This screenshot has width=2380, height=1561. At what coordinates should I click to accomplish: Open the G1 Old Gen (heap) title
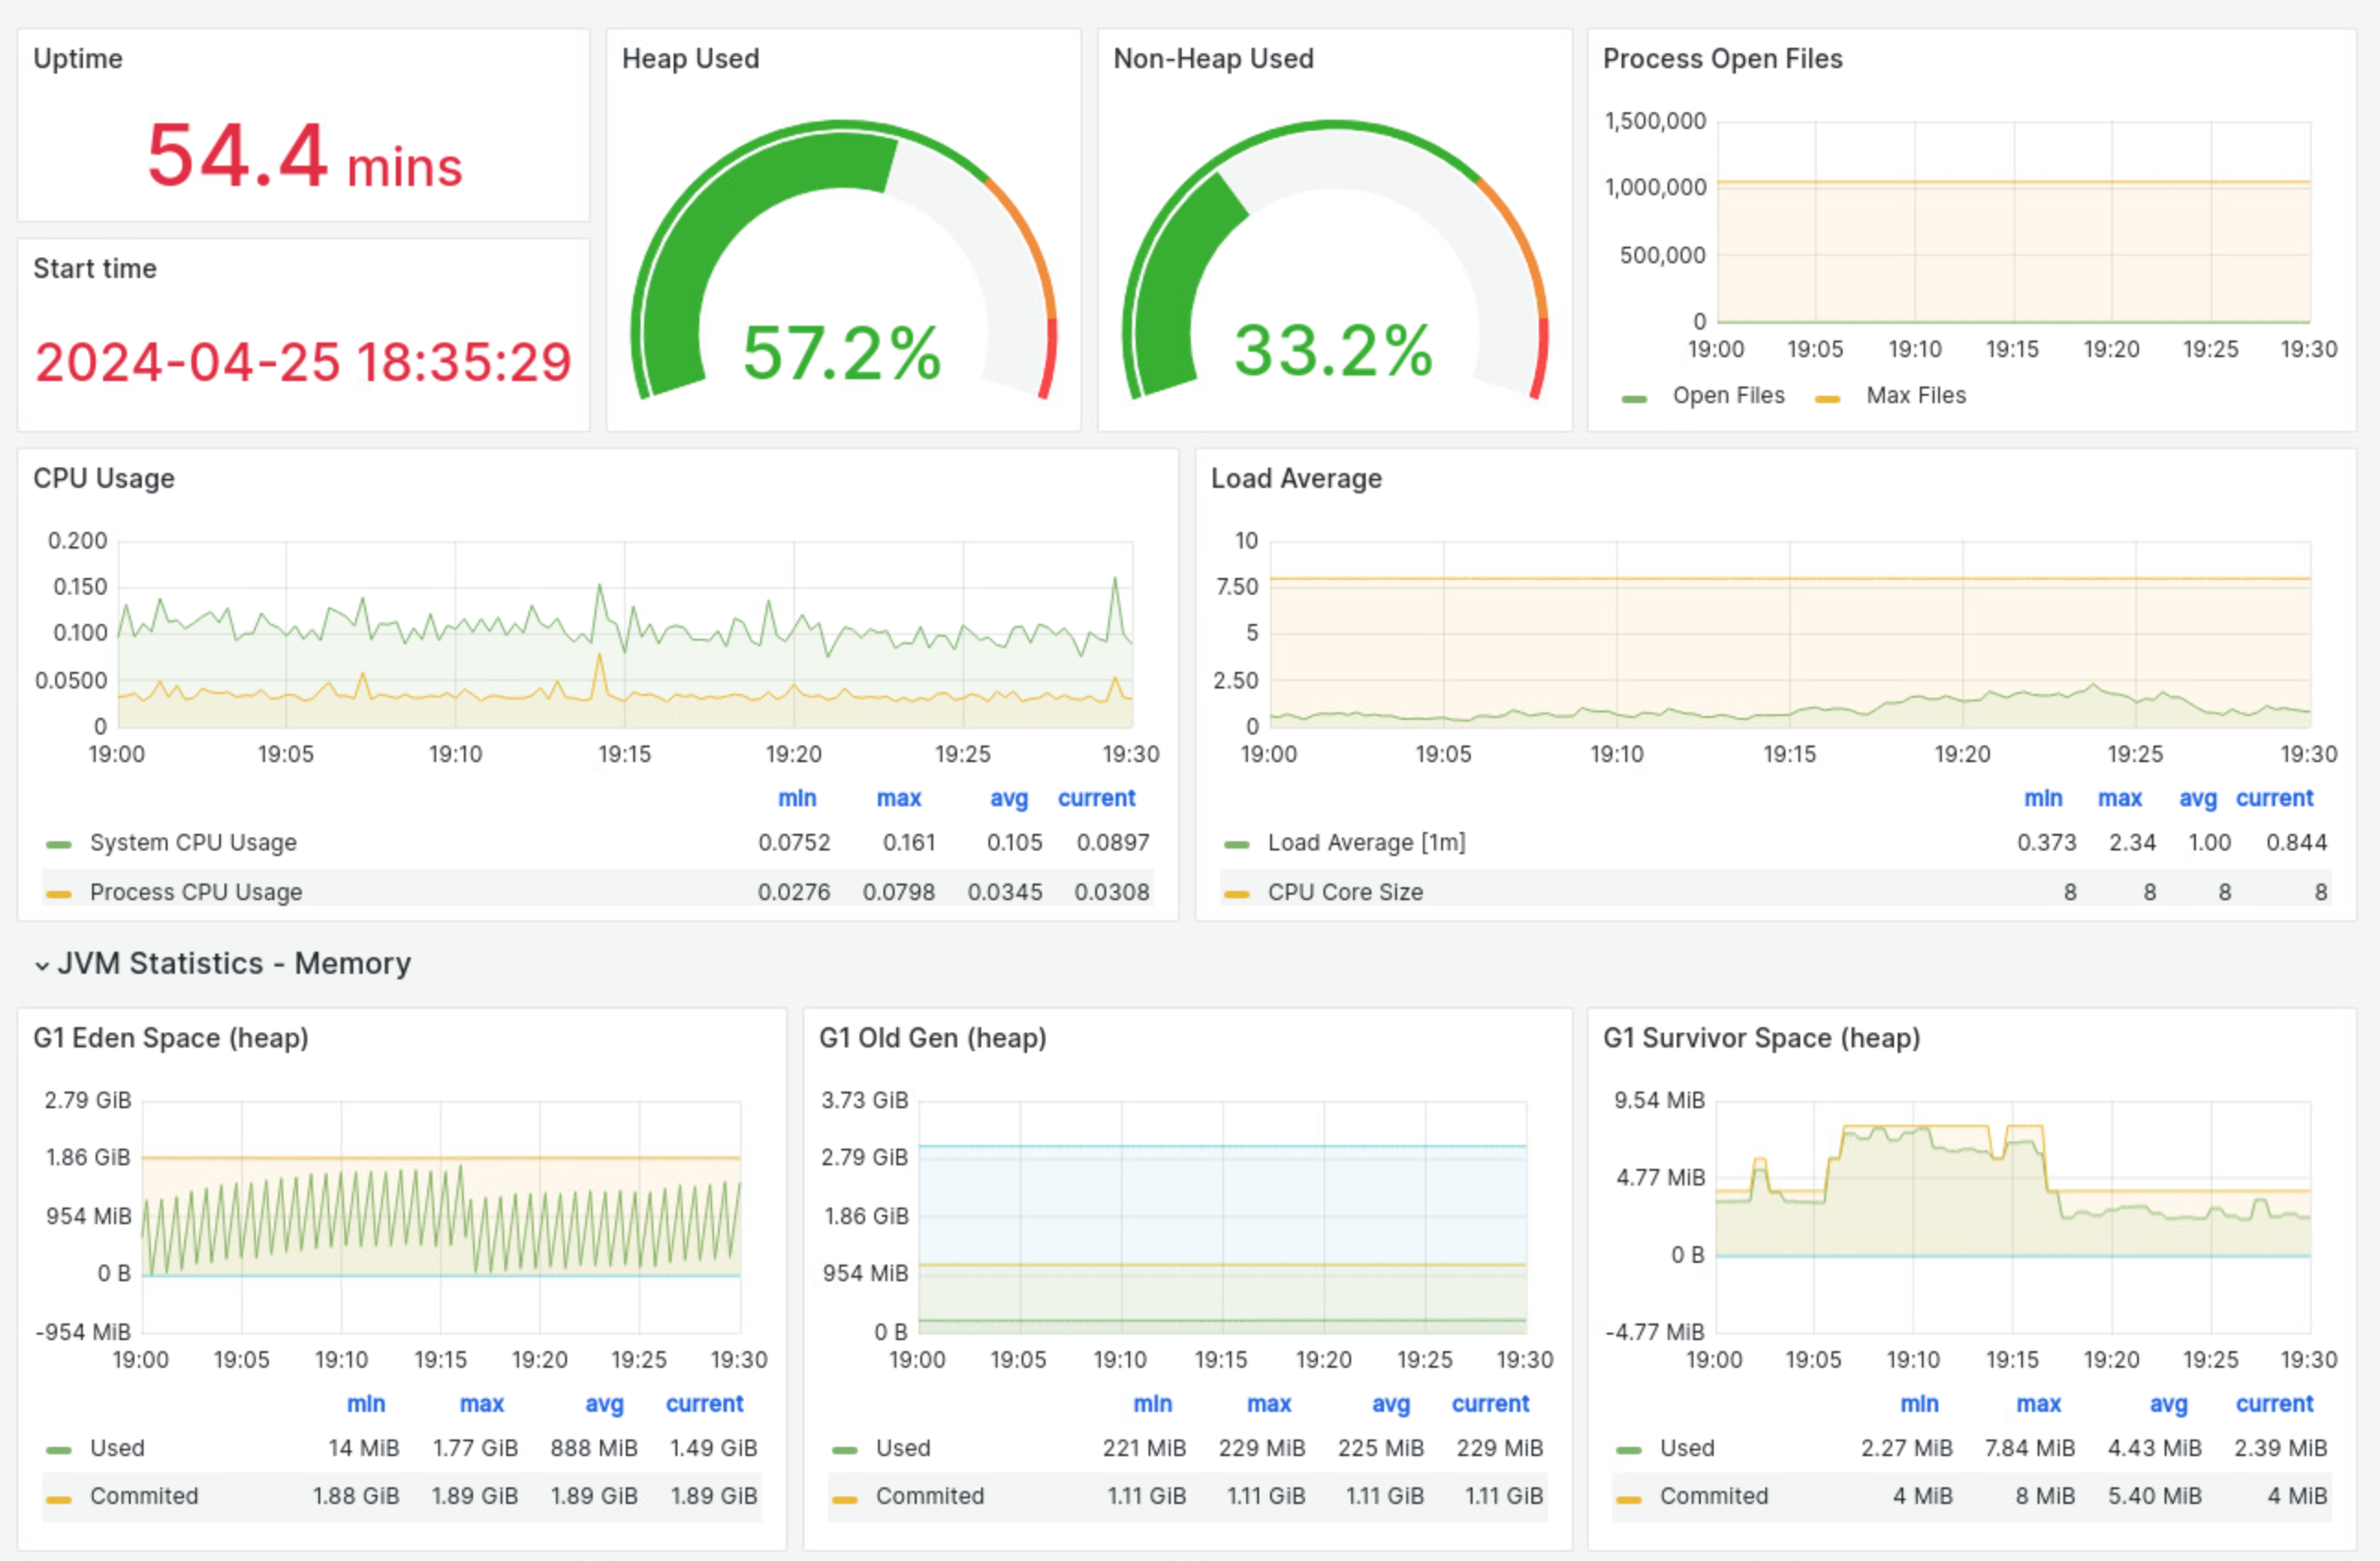[932, 1037]
